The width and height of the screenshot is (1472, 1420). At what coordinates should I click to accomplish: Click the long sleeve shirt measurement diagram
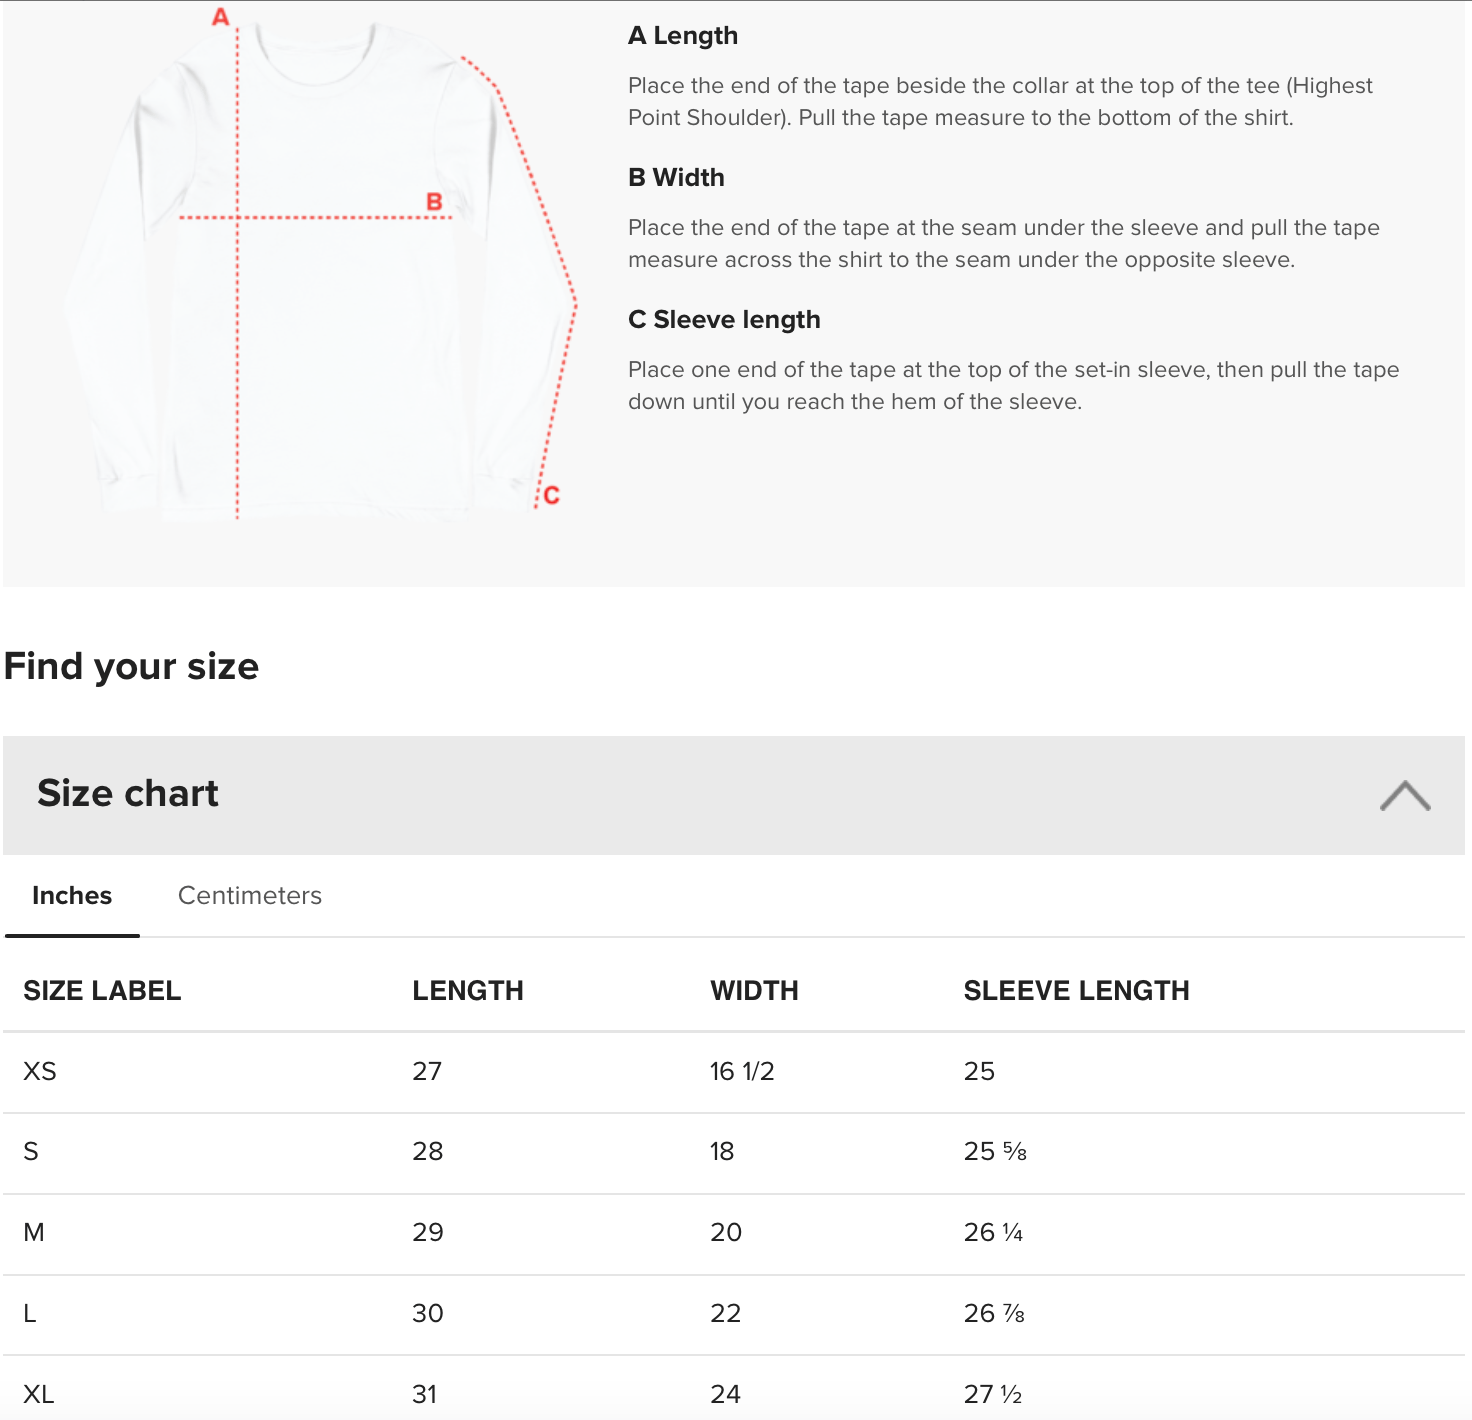pos(320,267)
